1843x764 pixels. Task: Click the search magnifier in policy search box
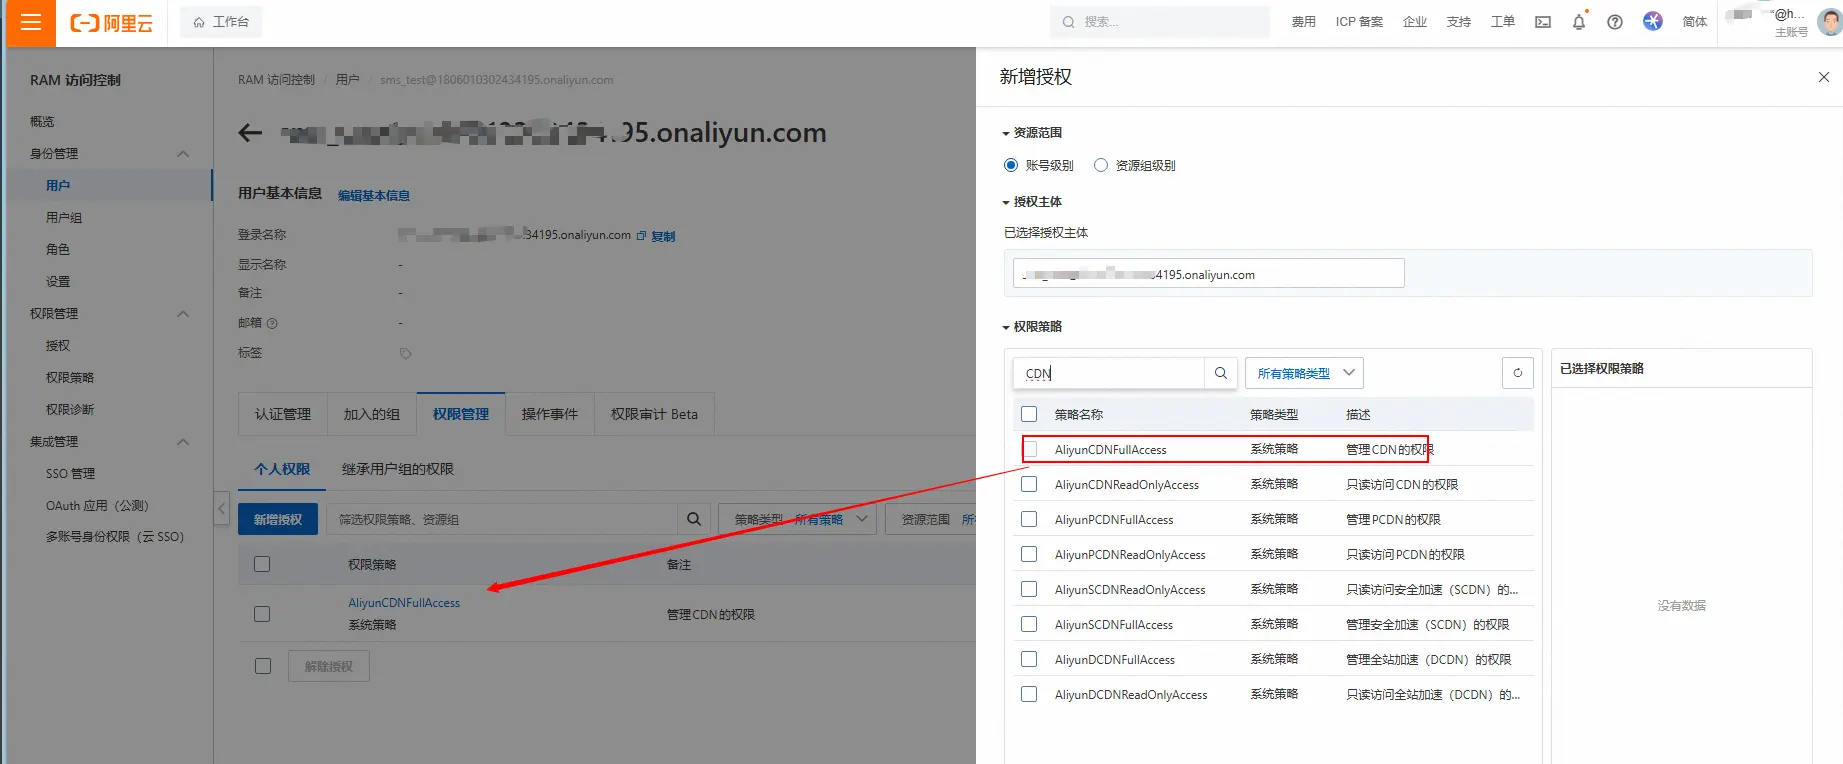click(1221, 373)
